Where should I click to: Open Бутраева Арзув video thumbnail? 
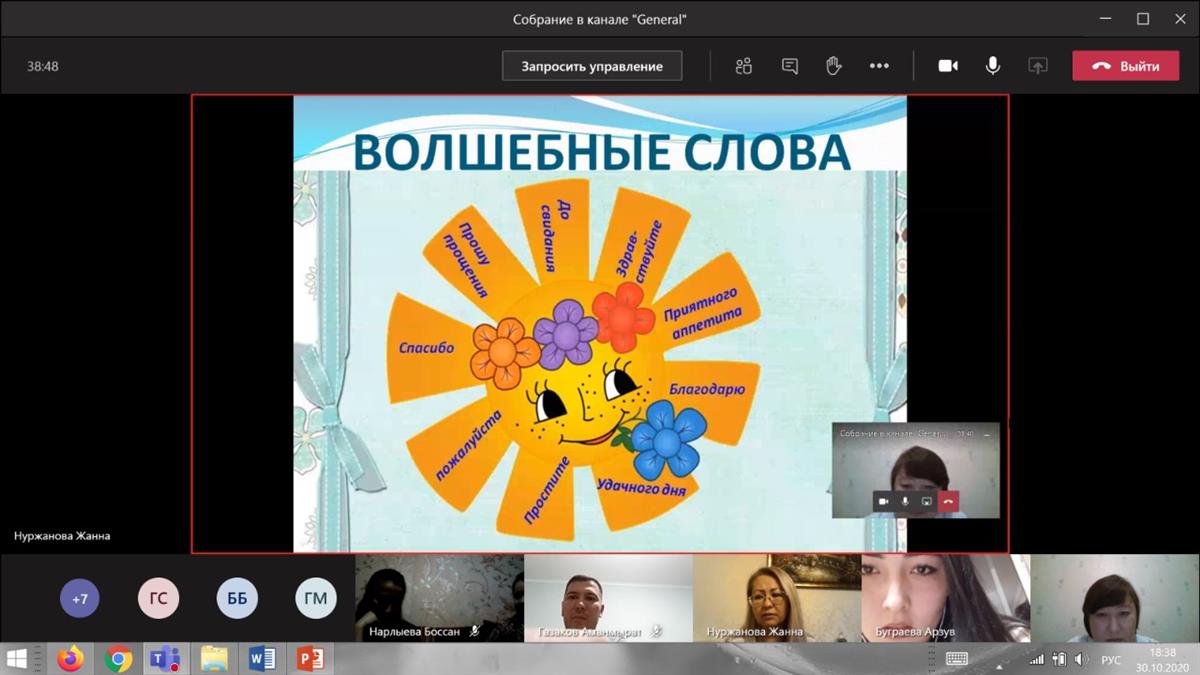click(945, 598)
